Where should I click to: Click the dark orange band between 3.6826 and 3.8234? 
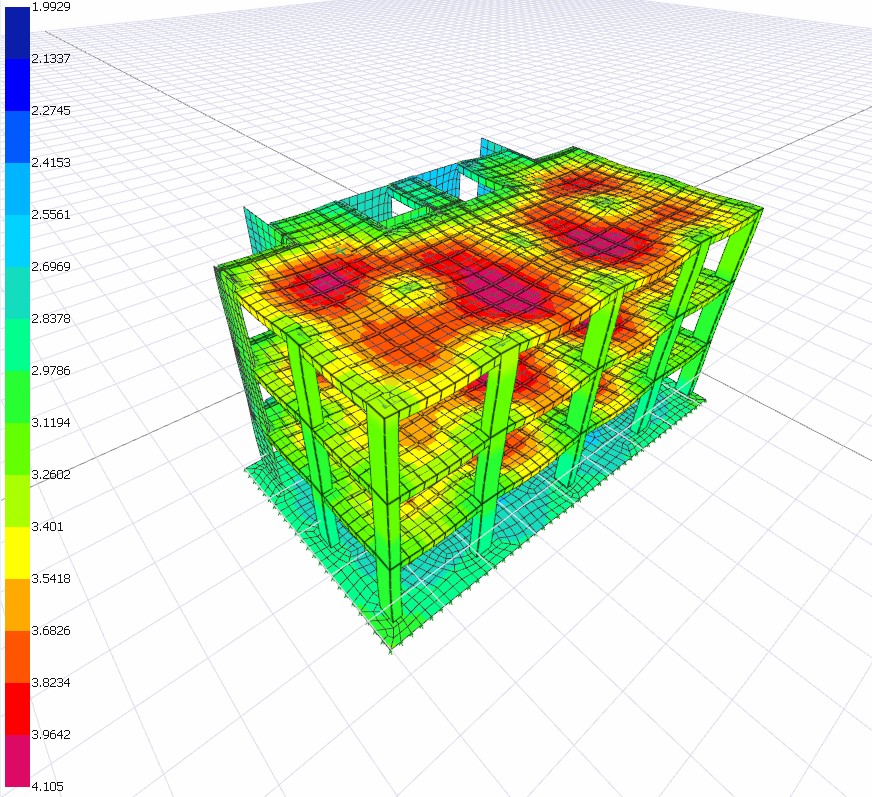(17, 656)
